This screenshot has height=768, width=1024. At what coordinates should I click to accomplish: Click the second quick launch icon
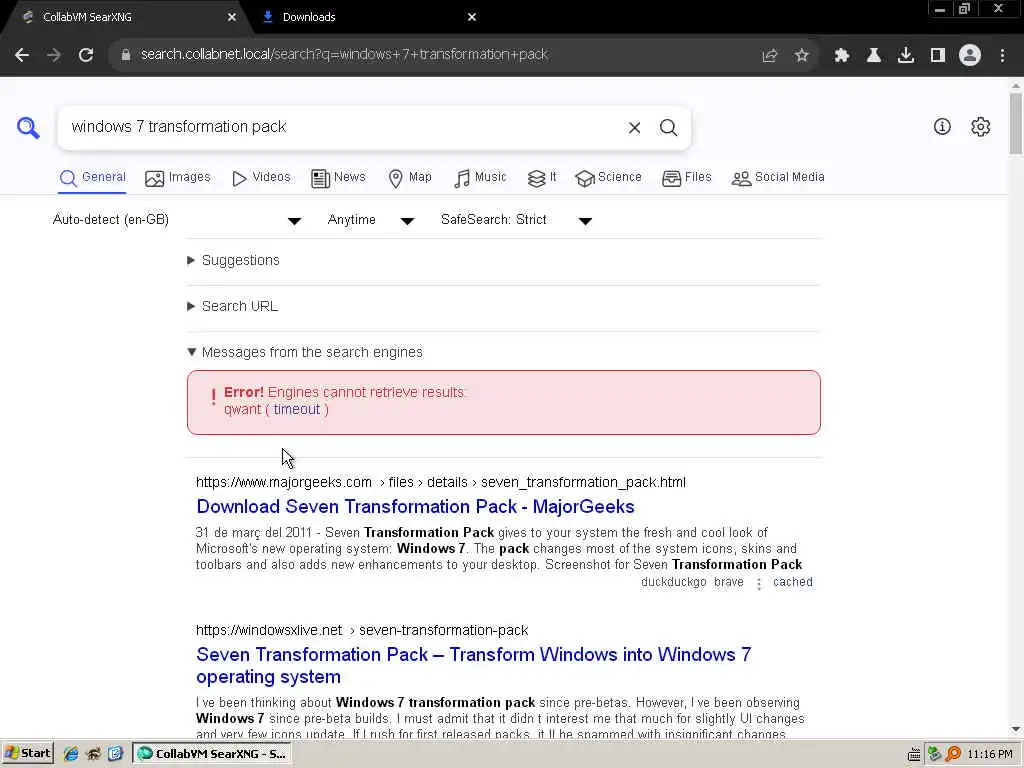[x=93, y=754]
